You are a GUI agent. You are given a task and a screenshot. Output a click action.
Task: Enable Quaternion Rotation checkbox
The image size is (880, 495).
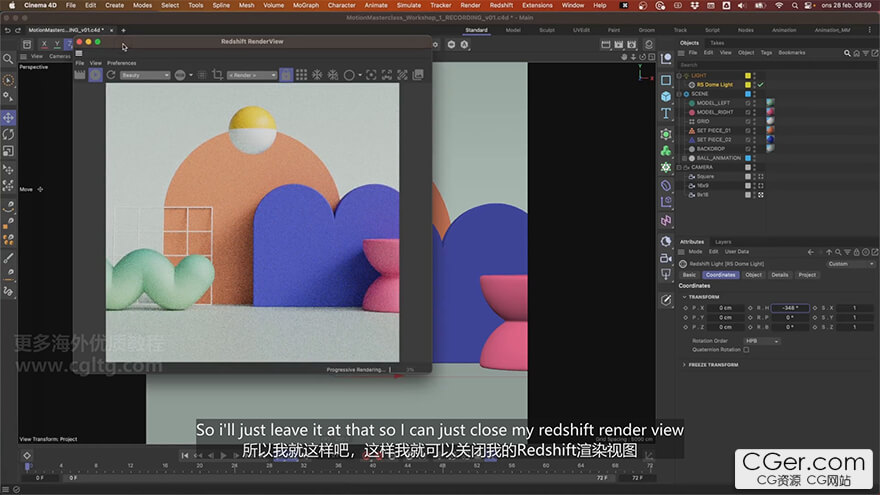tap(746, 350)
